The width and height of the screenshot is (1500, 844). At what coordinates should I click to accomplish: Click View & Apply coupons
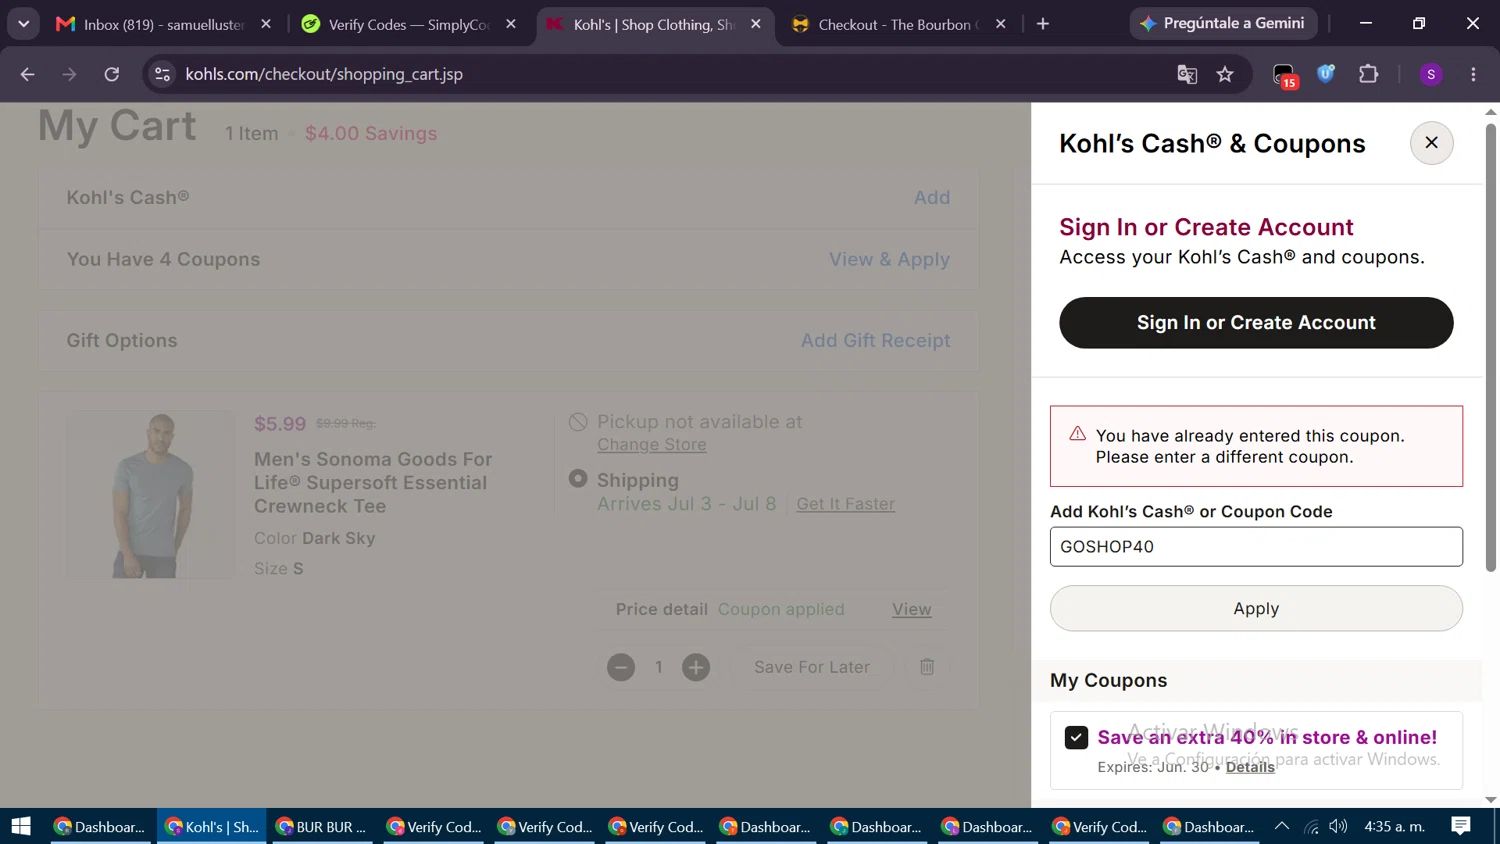pos(889,259)
